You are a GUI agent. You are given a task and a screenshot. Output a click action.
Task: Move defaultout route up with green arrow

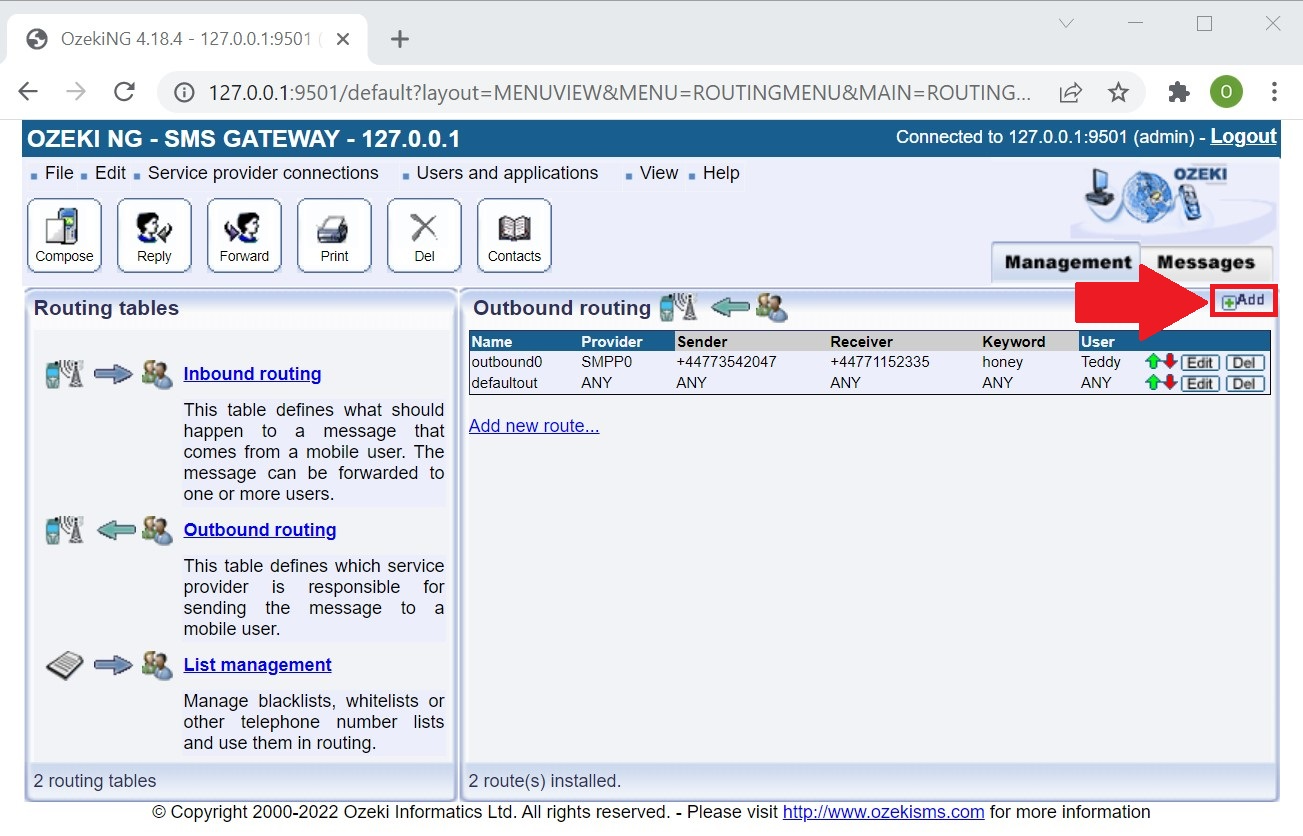point(1153,383)
